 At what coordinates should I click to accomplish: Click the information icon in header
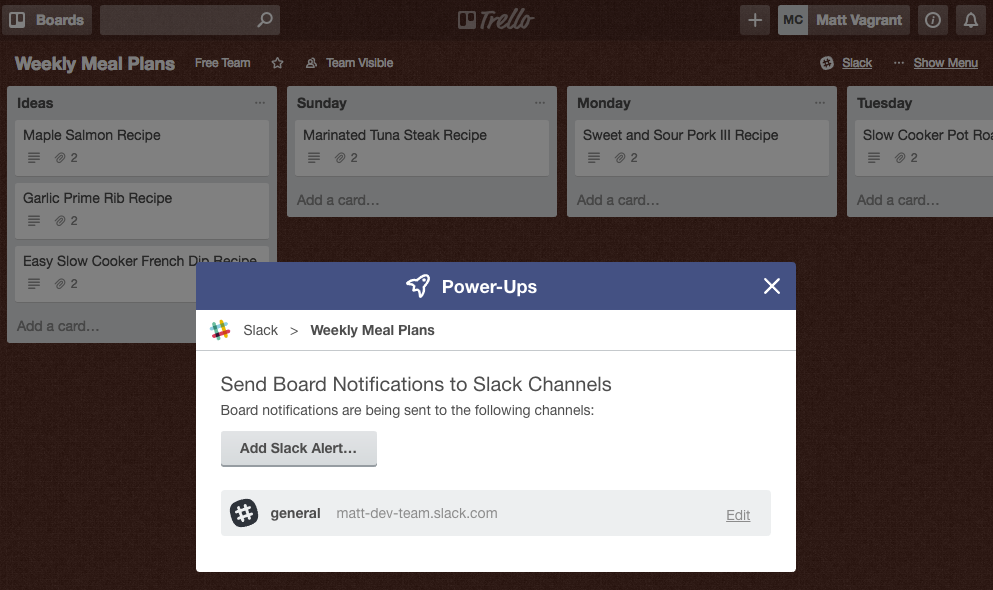coord(933,20)
